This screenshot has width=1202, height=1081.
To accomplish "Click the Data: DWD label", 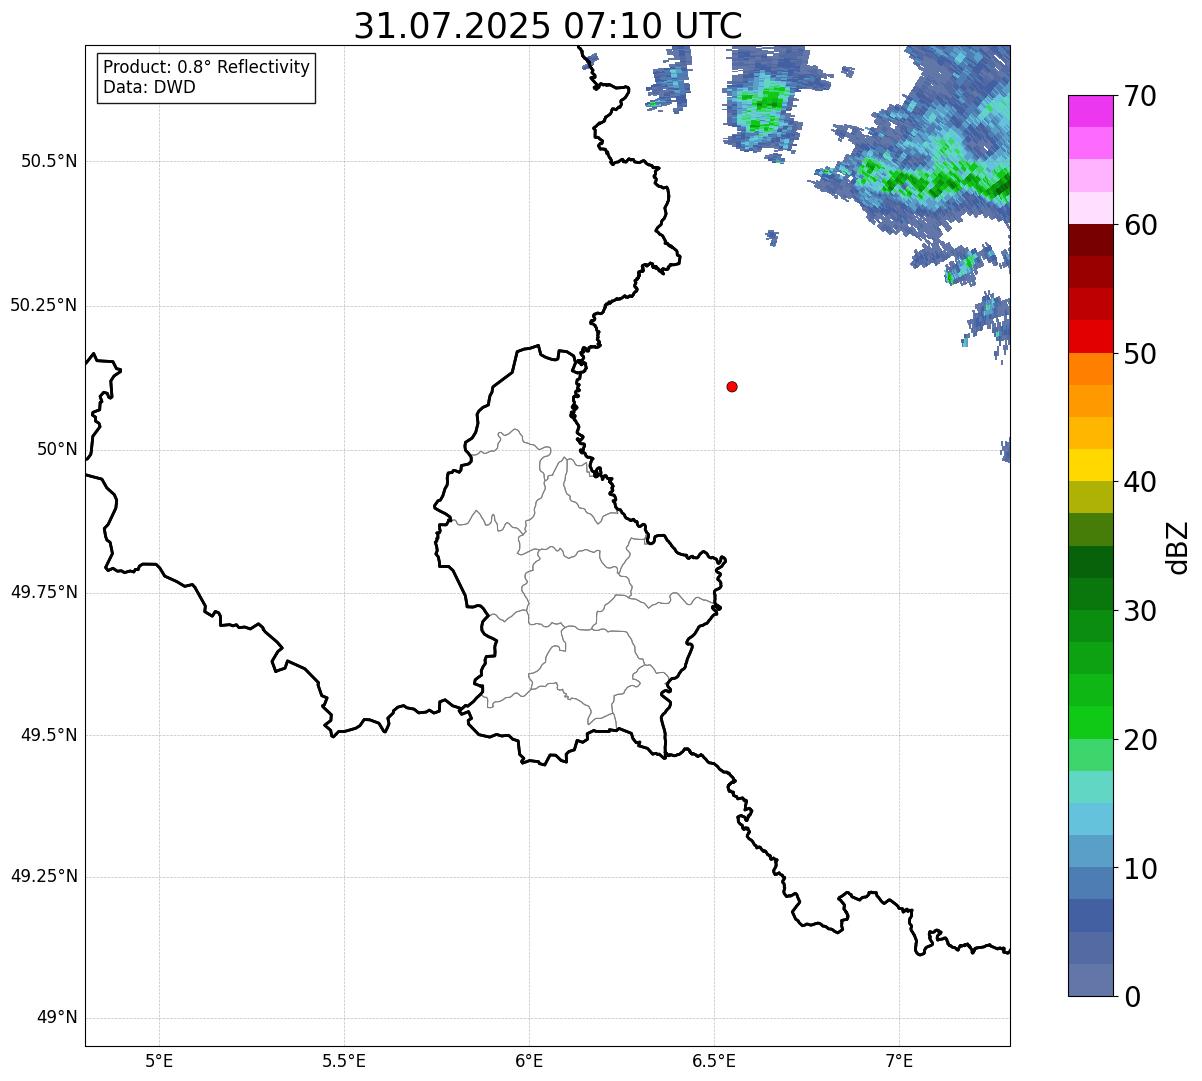I will [149, 87].
